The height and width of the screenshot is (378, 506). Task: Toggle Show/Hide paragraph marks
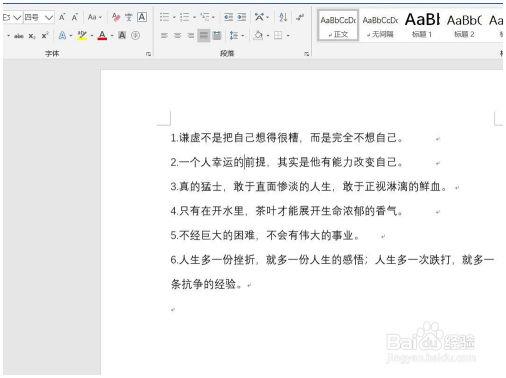tap(300, 17)
